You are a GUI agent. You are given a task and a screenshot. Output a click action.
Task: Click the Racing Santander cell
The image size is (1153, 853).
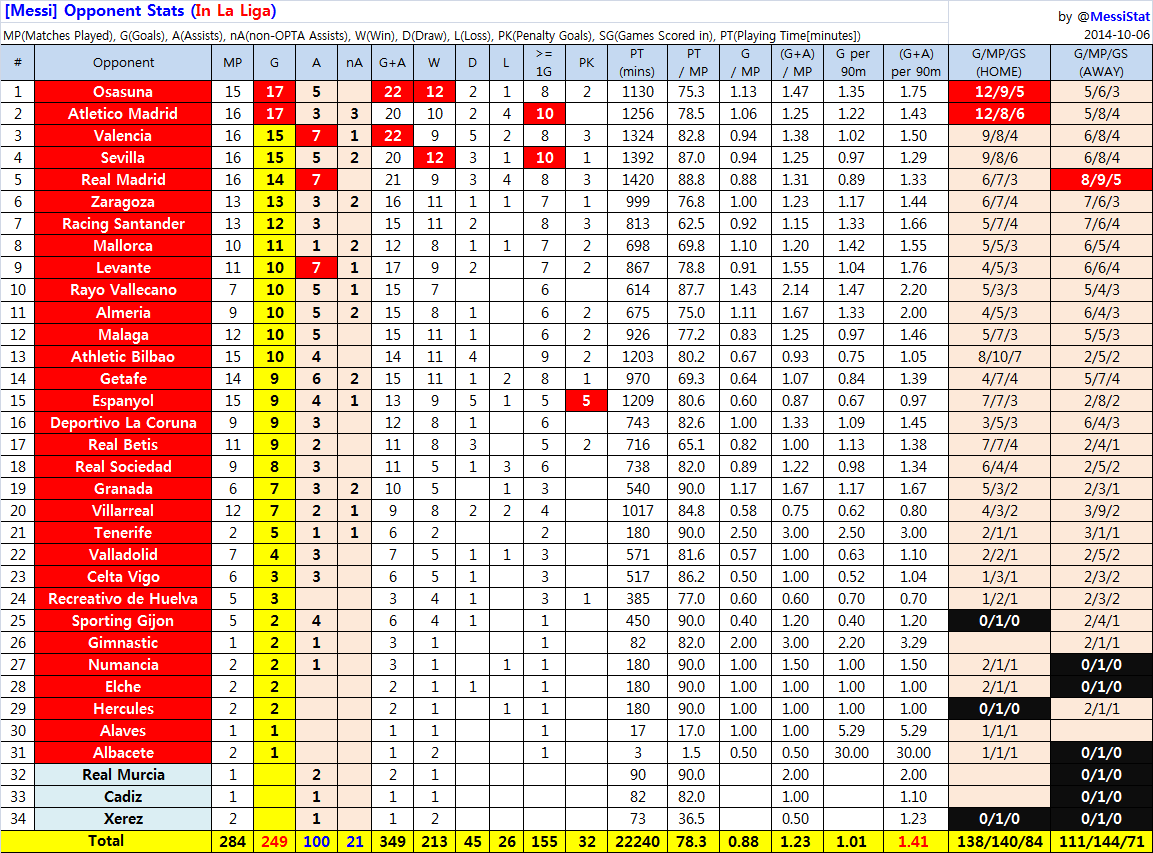tap(123, 224)
